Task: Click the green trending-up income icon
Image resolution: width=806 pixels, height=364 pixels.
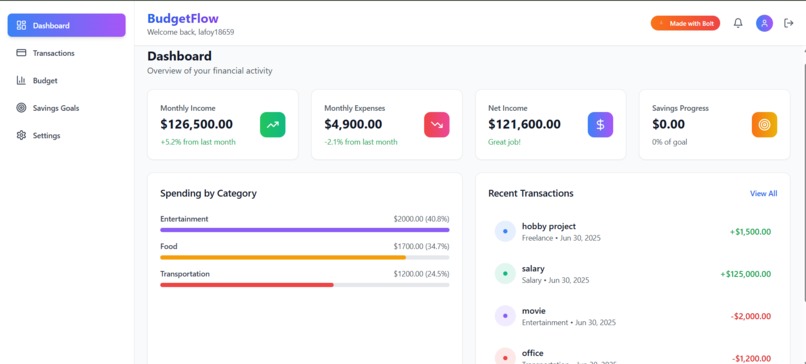Action: coord(272,124)
